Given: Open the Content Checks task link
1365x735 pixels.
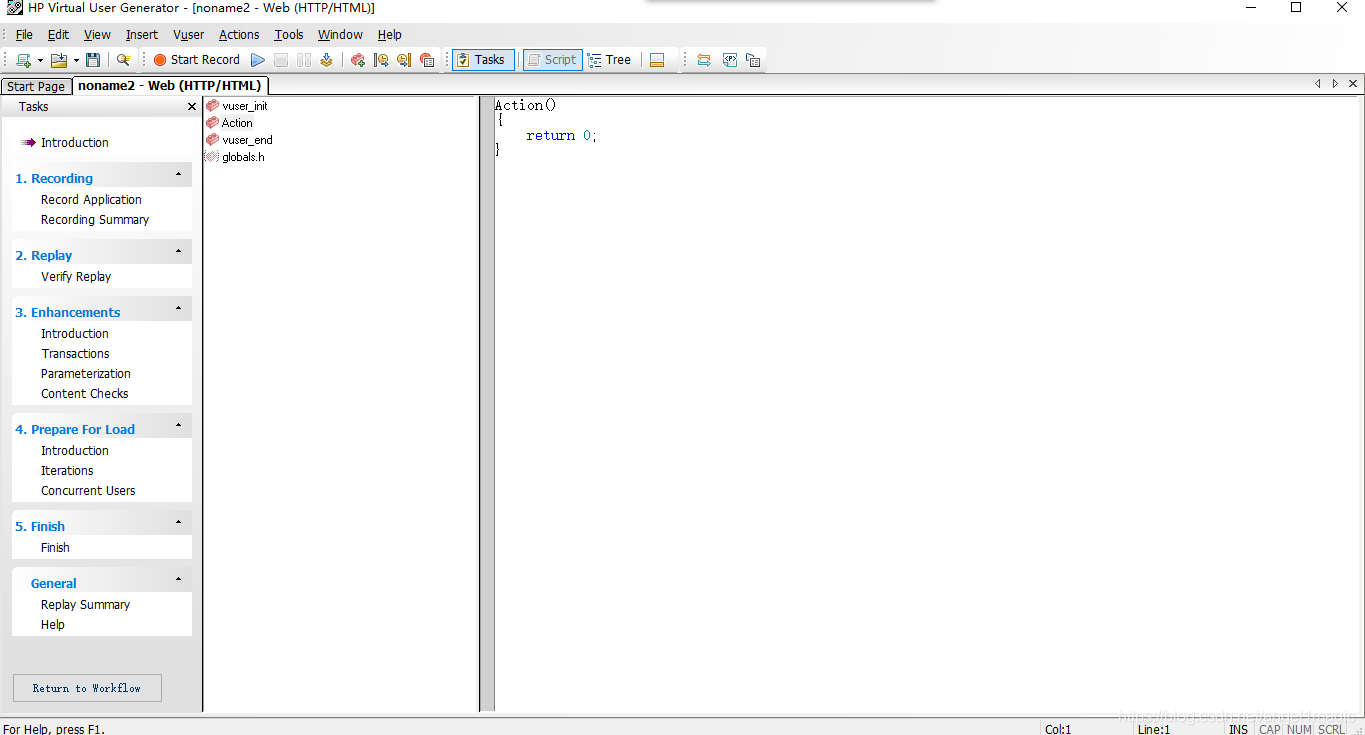Looking at the screenshot, I should pyautogui.click(x=85, y=394).
